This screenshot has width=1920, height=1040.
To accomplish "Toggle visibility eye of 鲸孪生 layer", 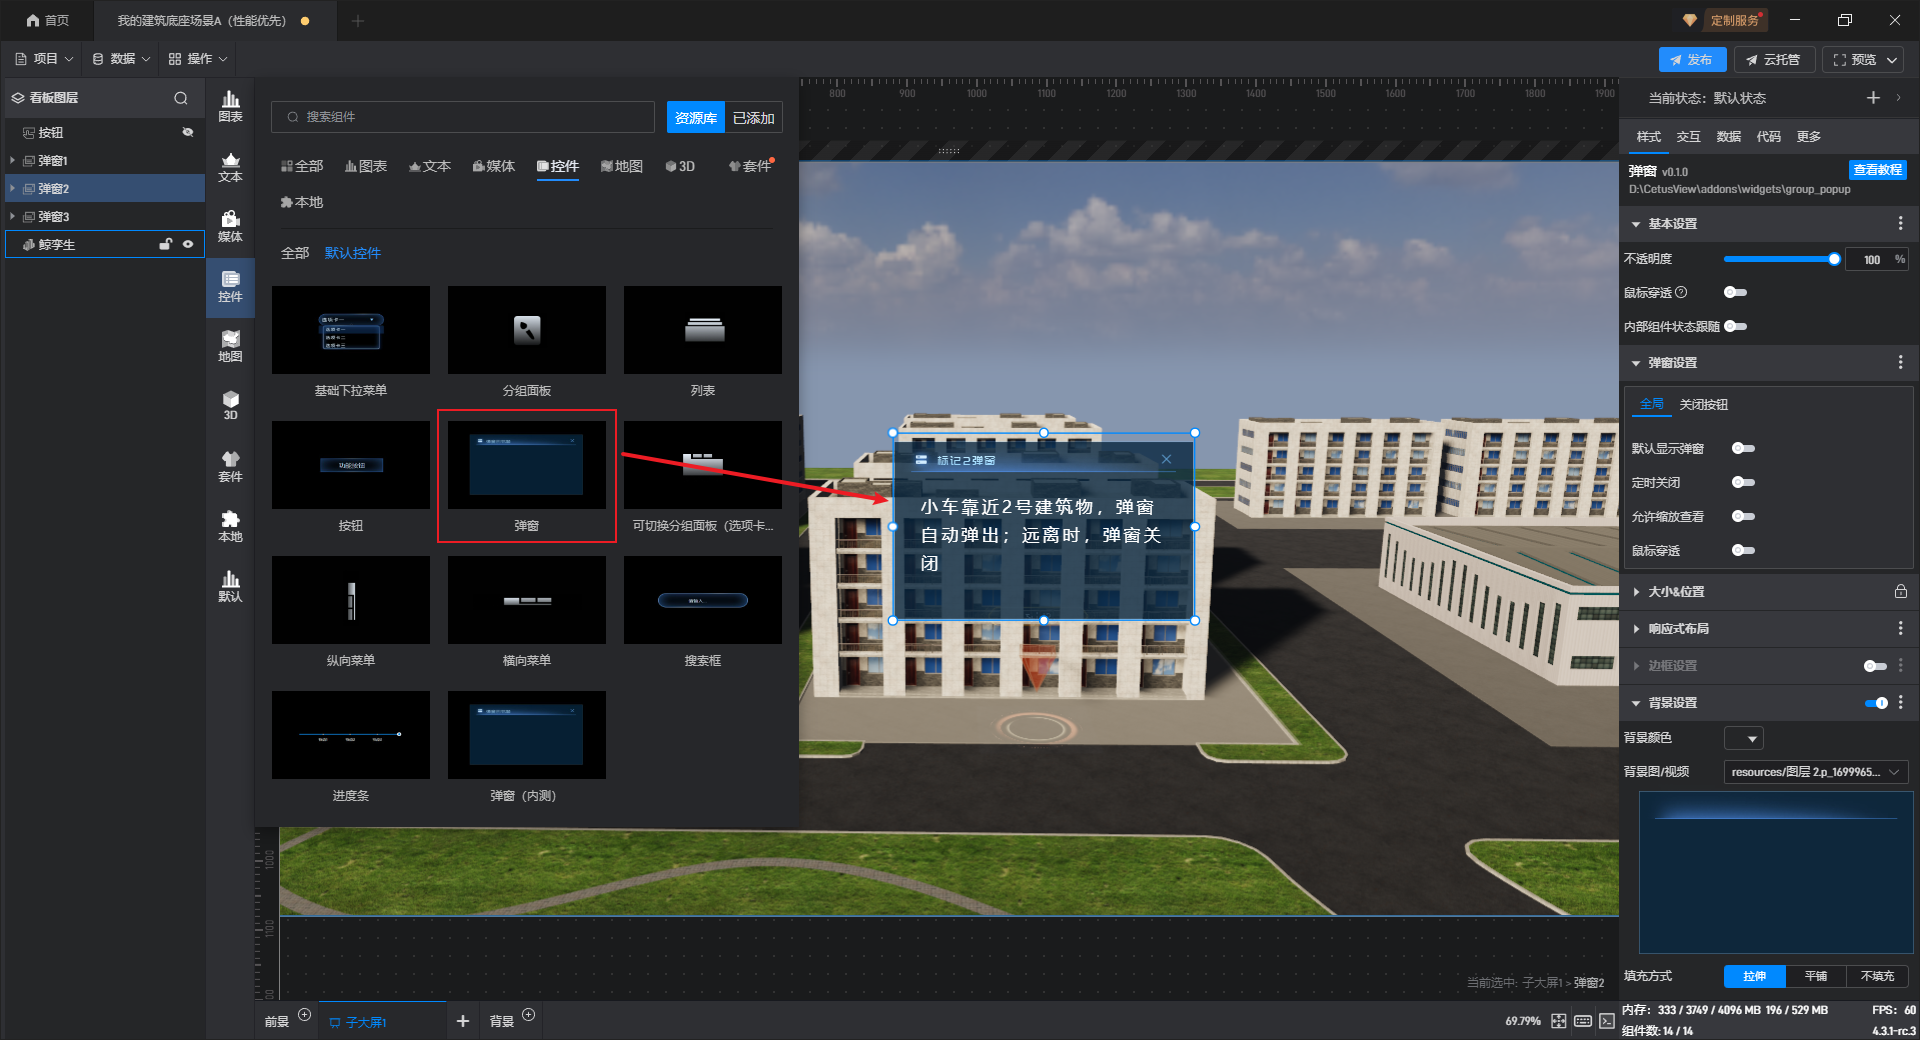I will click(x=188, y=244).
